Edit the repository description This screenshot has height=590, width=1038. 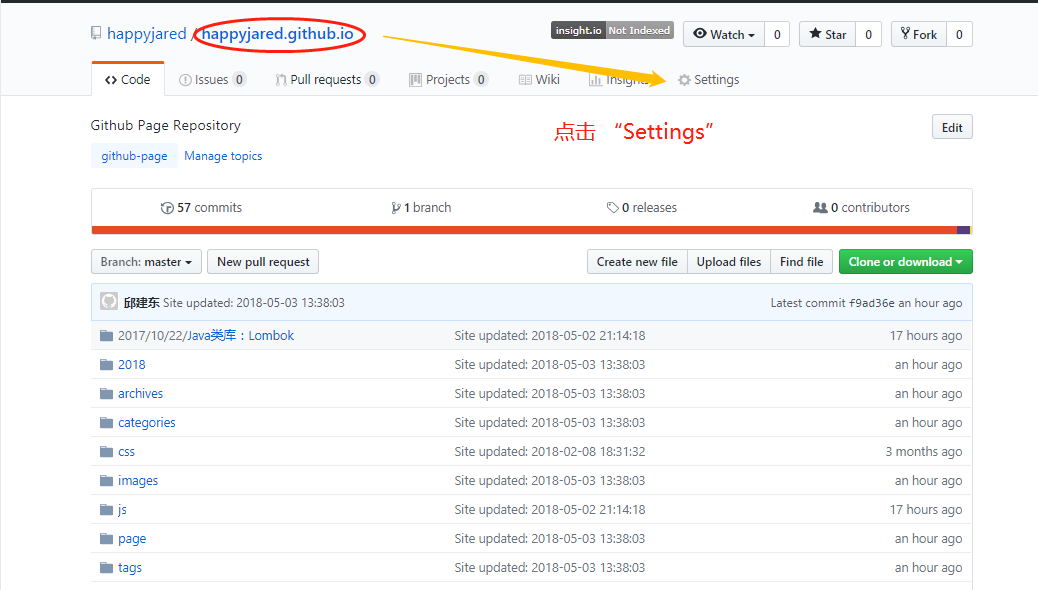(x=952, y=128)
